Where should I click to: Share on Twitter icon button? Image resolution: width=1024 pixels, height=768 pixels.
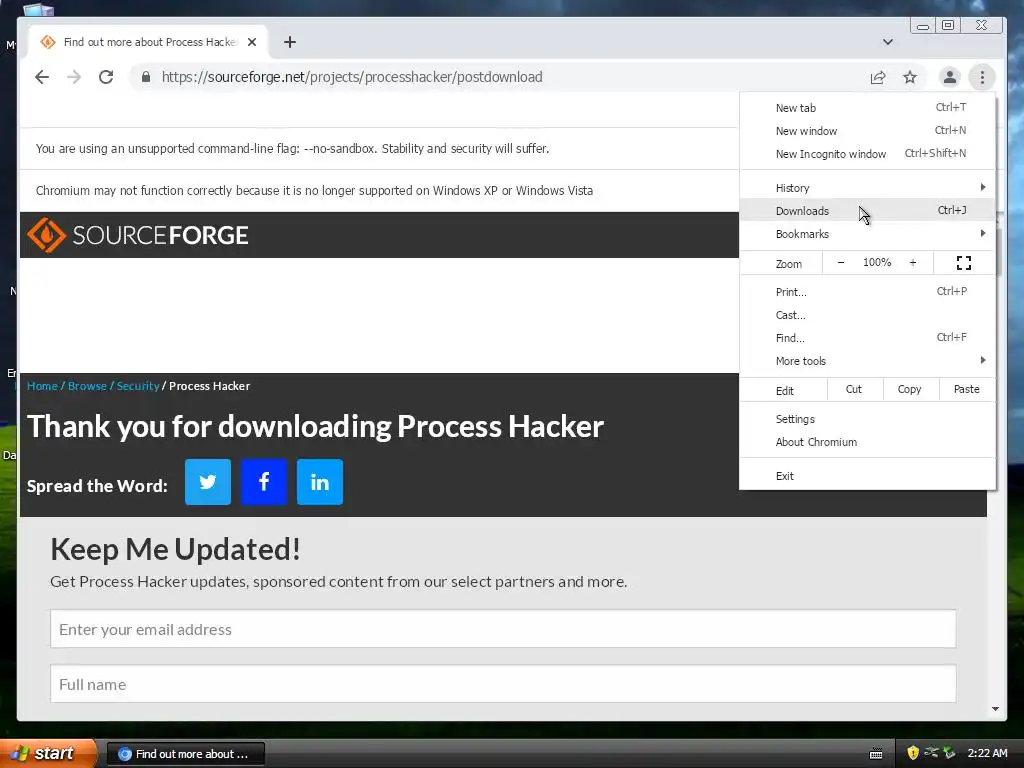[208, 482]
